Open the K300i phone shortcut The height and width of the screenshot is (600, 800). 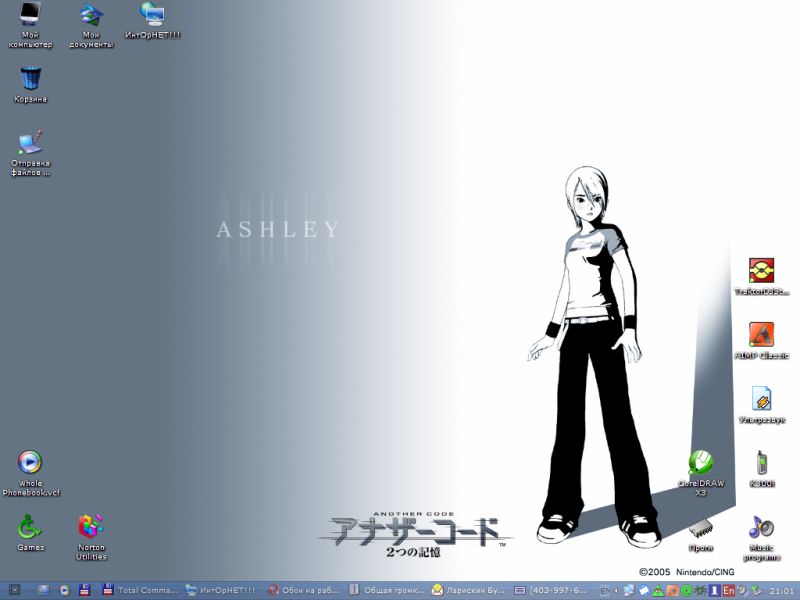pos(762,469)
